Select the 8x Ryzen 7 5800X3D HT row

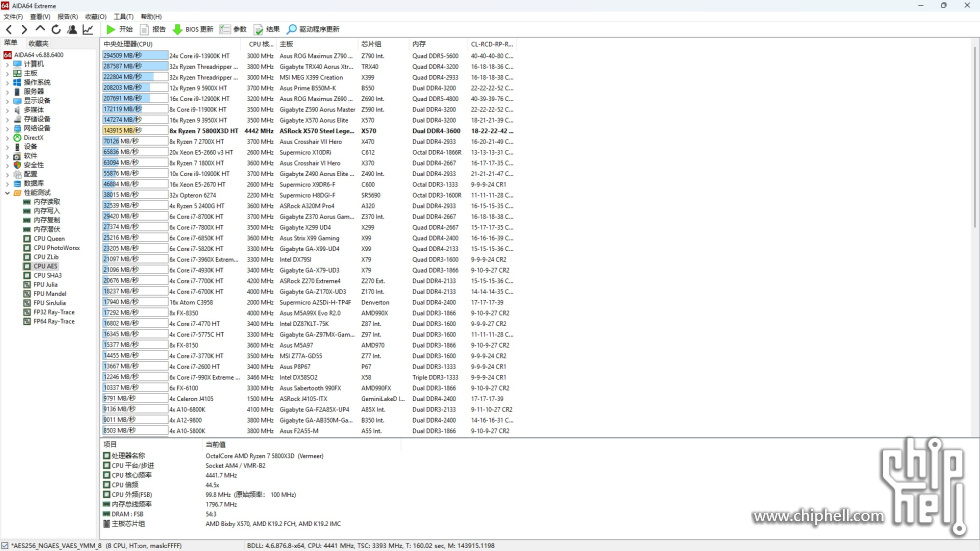coord(308,131)
